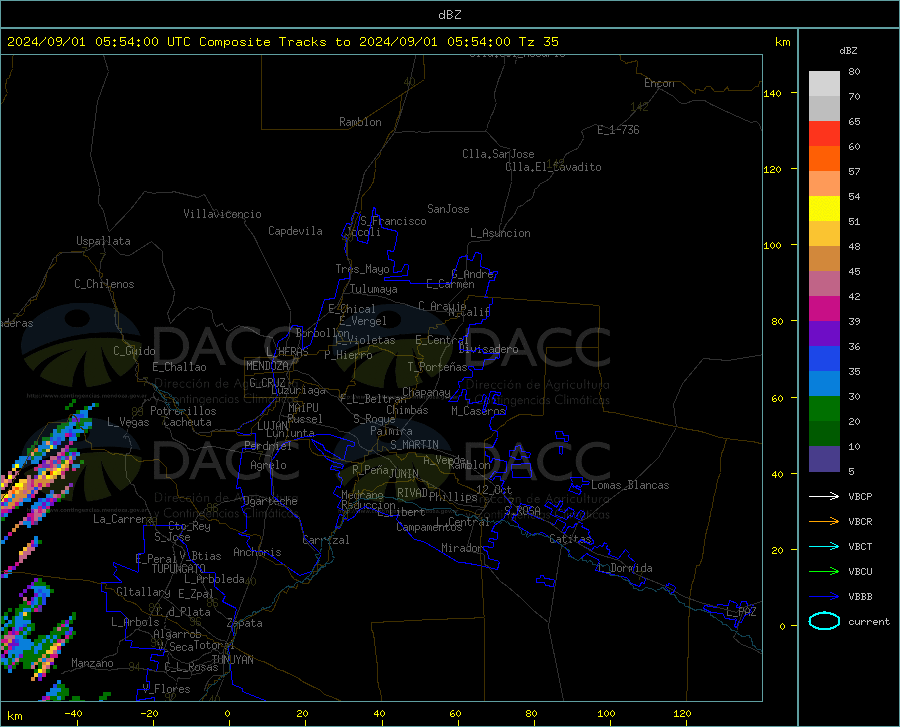900x727 pixels.
Task: Click the -40 km tick on bottom axis
Action: (73, 713)
